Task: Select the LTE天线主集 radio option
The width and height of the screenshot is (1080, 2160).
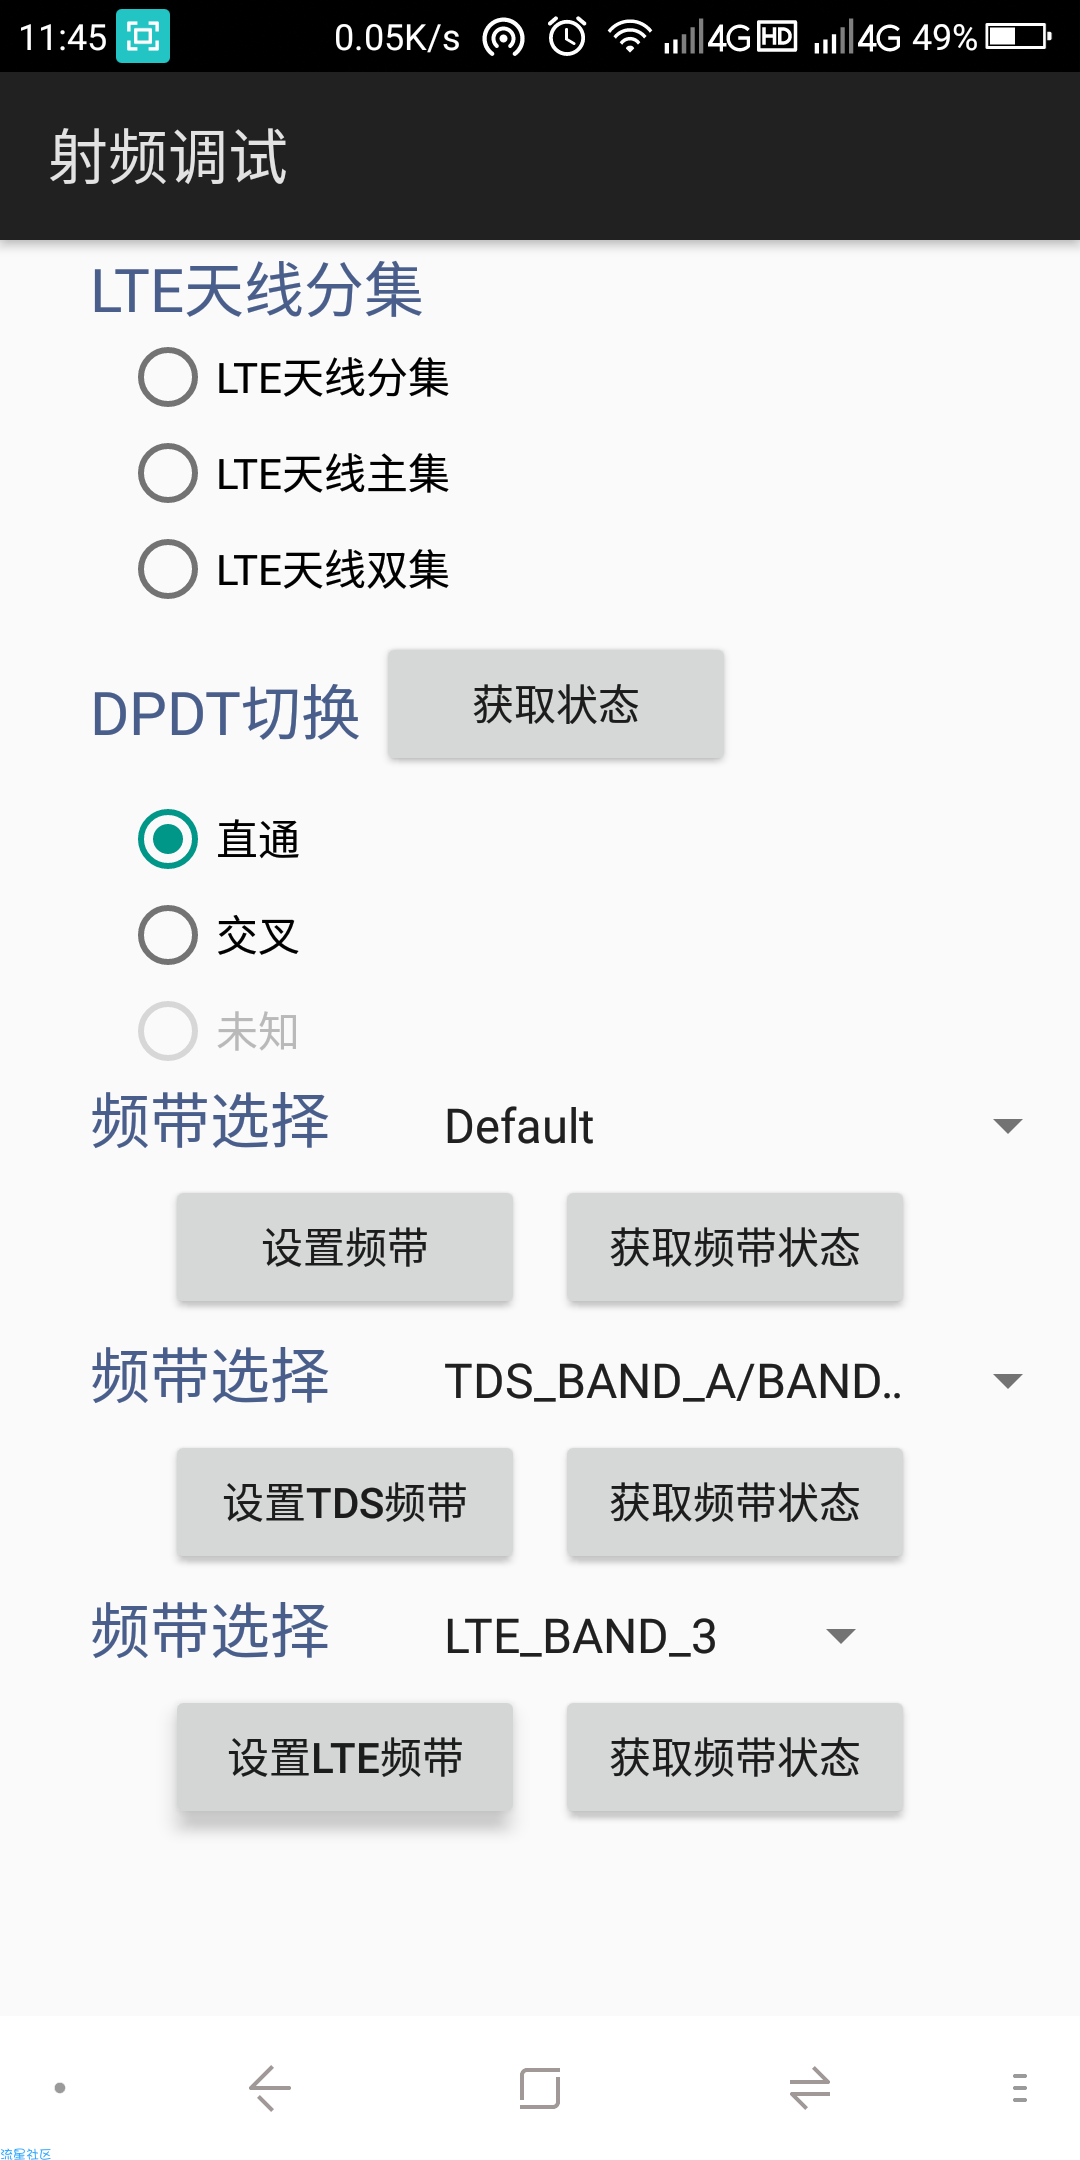Action: click(x=294, y=473)
